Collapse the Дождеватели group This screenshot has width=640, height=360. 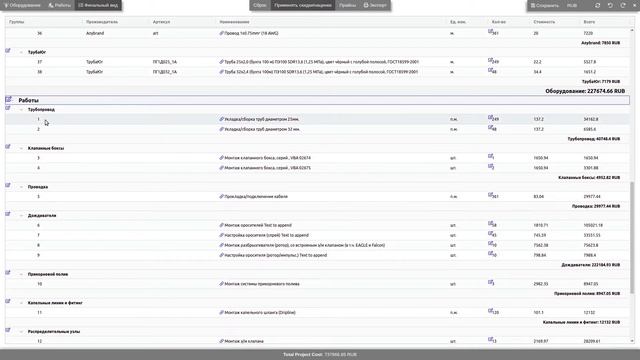click(x=21, y=216)
